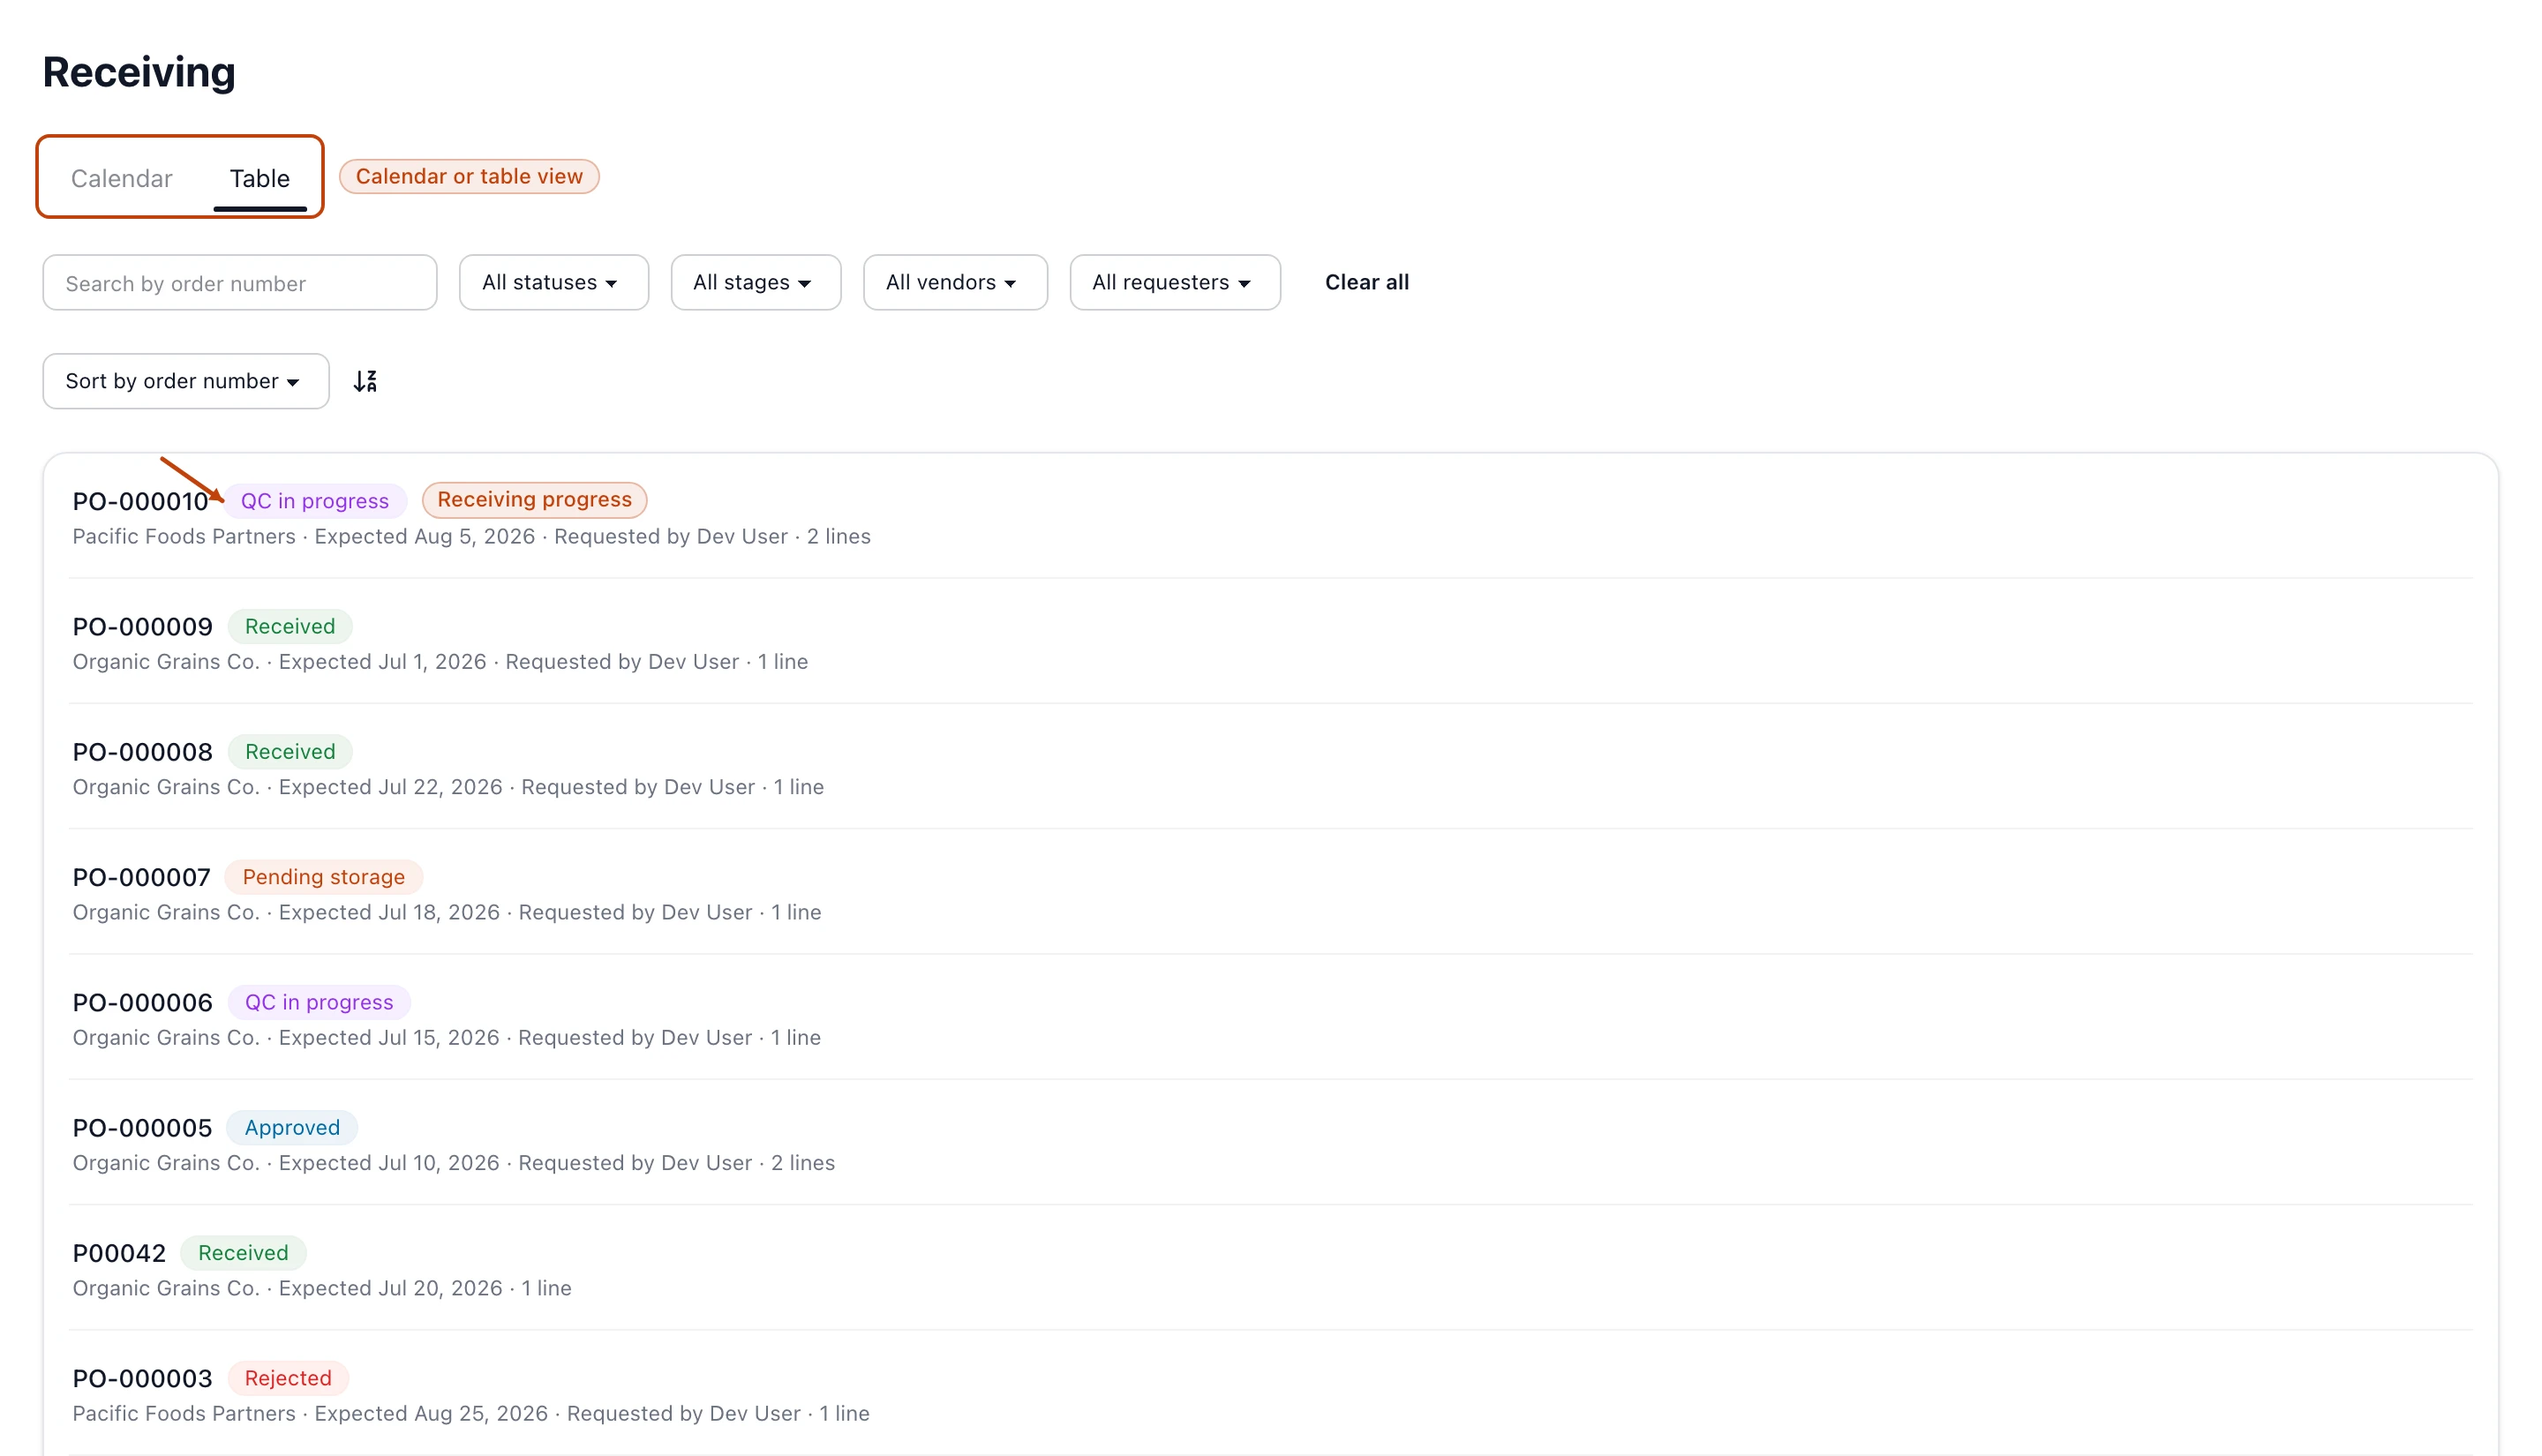Click the Received badge on PO-000008
2542x1456 pixels.
click(290, 752)
